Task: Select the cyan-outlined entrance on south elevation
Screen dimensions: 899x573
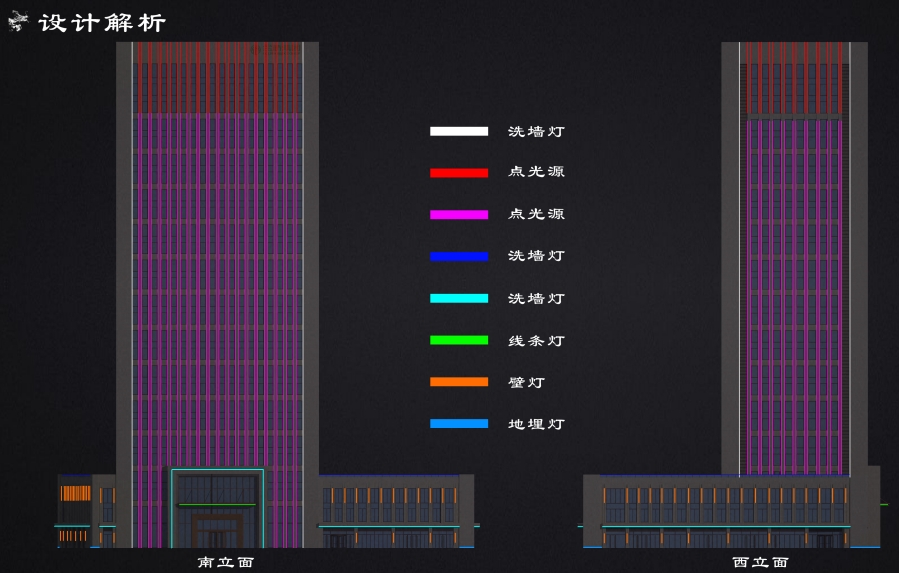Action: point(217,507)
